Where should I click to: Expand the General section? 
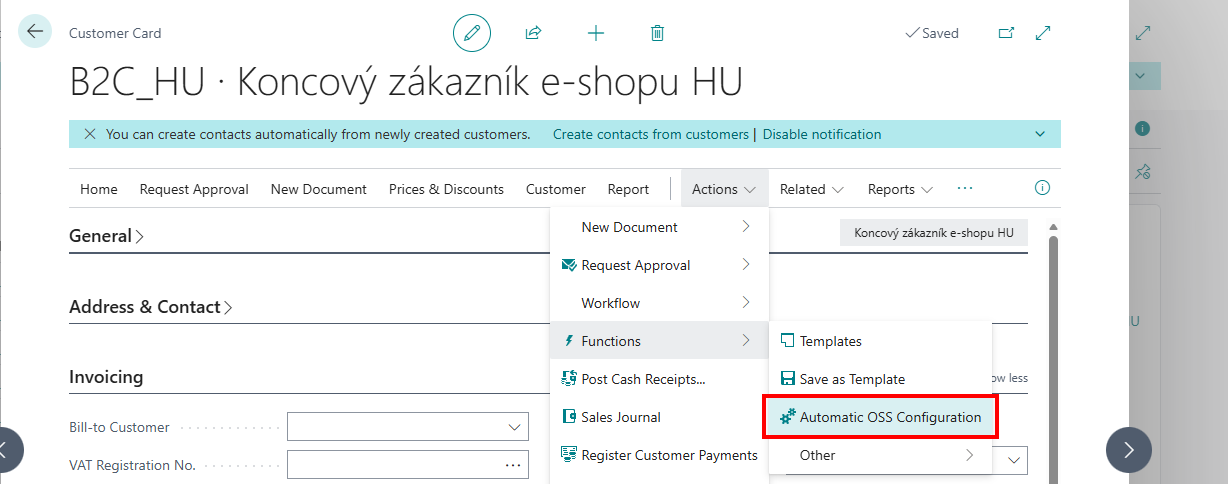[106, 236]
